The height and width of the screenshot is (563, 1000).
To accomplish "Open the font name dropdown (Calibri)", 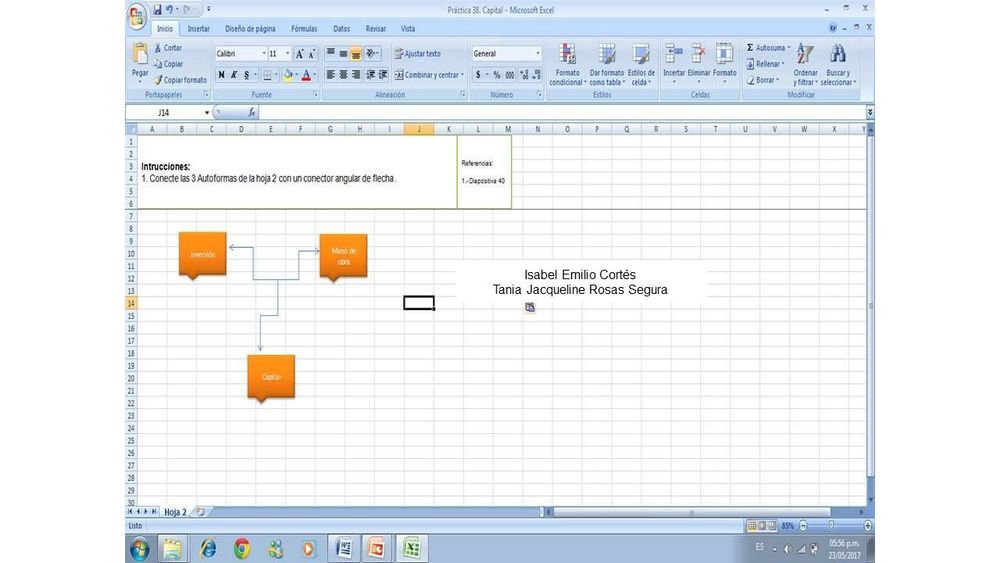I will pos(264,54).
